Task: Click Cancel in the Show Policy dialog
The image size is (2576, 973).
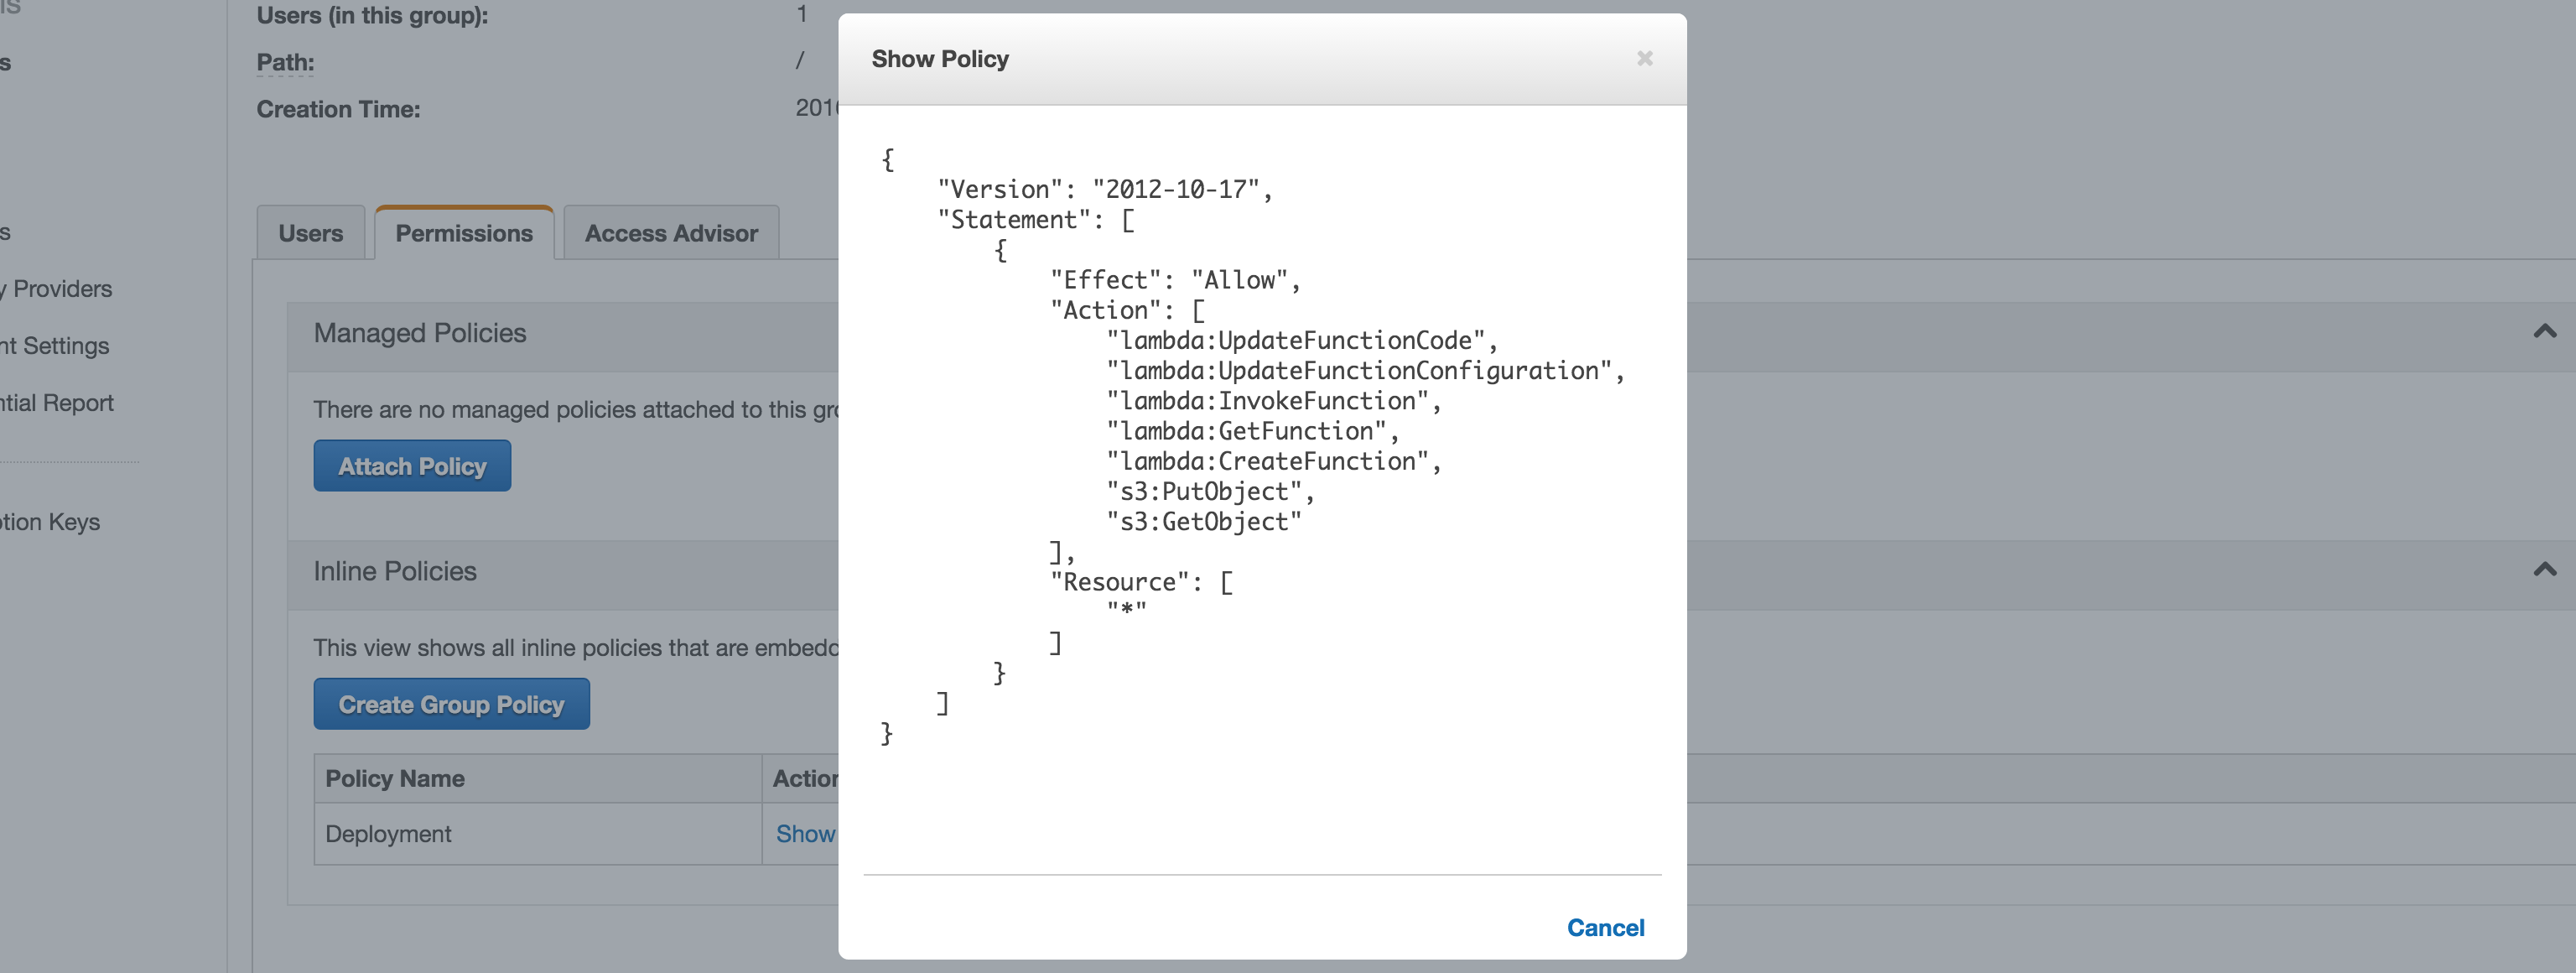Action: click(1604, 927)
